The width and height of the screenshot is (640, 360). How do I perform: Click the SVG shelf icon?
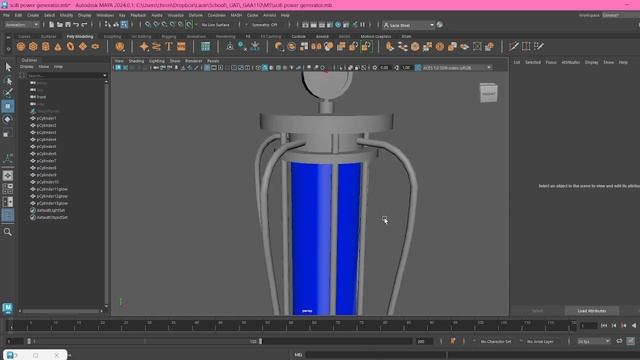tap(181, 47)
